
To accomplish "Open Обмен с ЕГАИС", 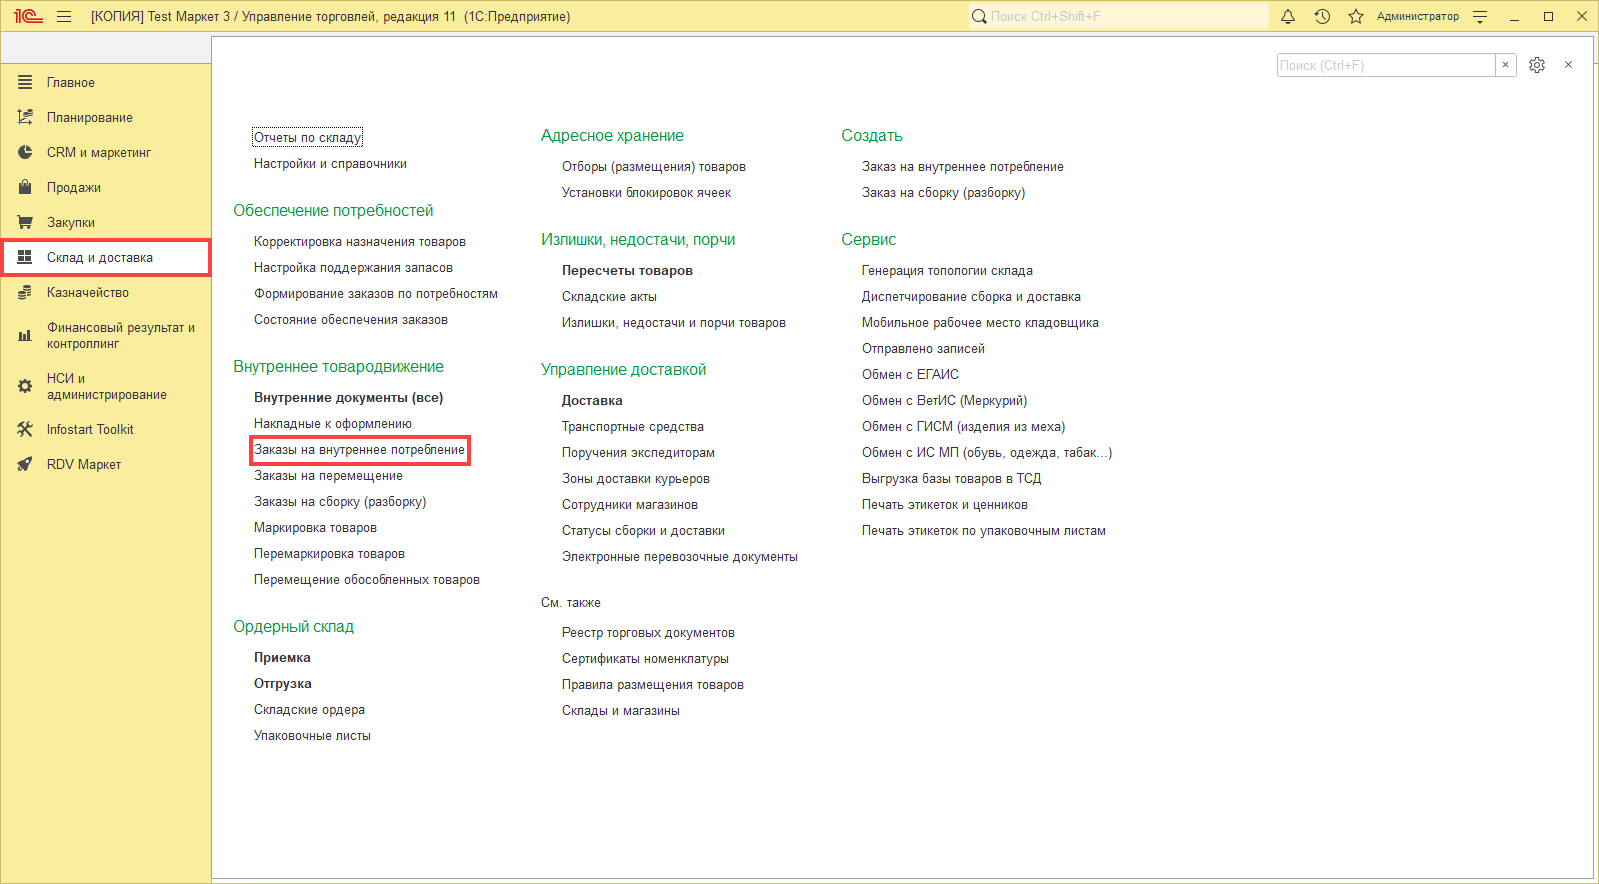I will (x=910, y=375).
